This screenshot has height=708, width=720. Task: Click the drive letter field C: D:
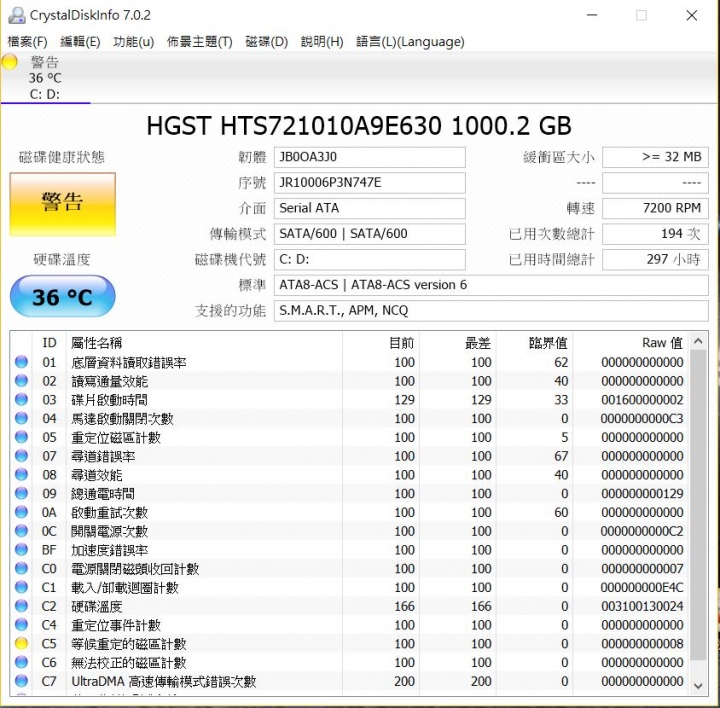[370, 259]
